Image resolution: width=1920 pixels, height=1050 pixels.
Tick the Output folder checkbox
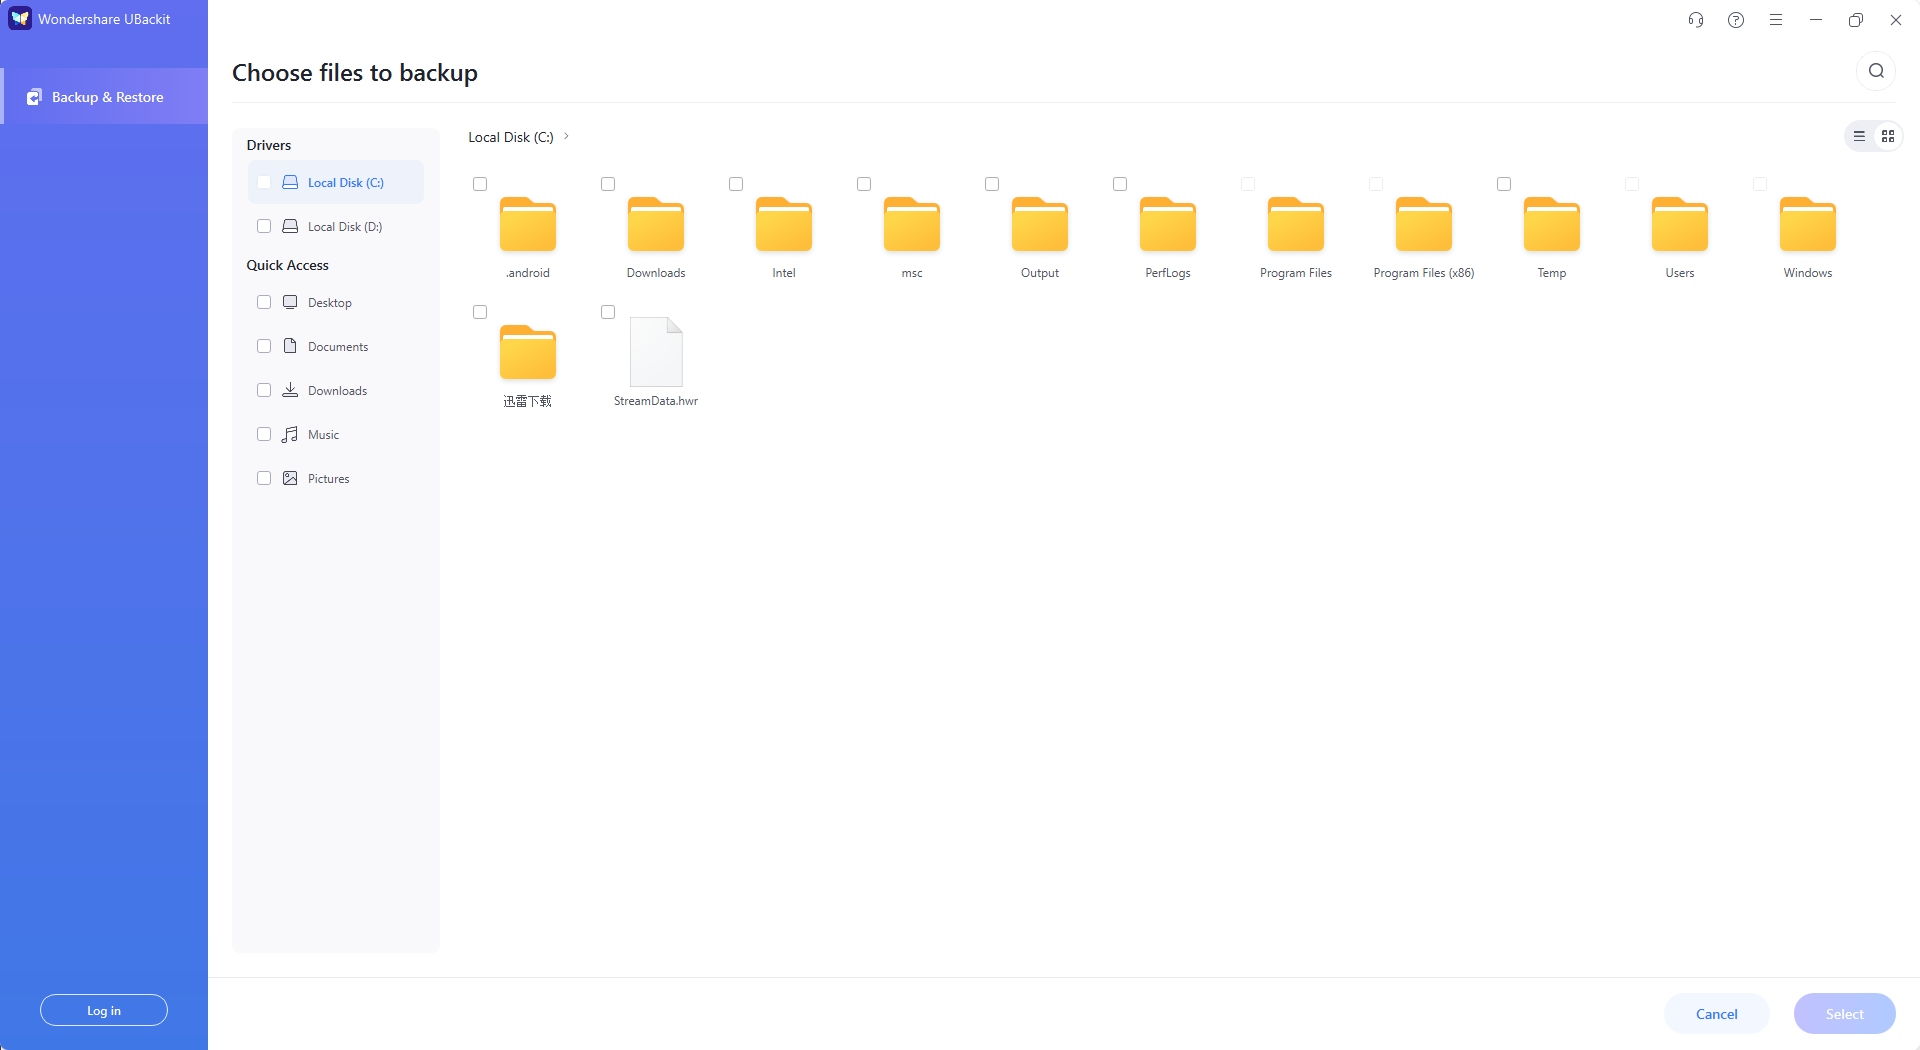[x=992, y=184]
